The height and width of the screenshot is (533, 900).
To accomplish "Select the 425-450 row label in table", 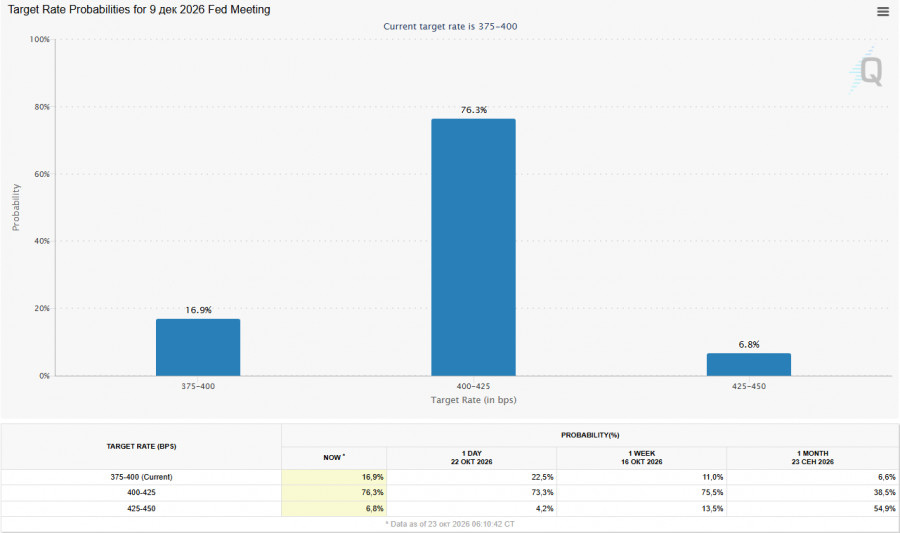I will pyautogui.click(x=141, y=508).
